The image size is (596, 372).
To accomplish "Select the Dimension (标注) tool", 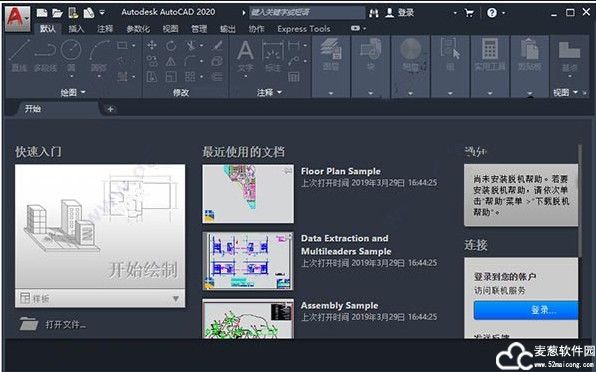I will point(273,56).
